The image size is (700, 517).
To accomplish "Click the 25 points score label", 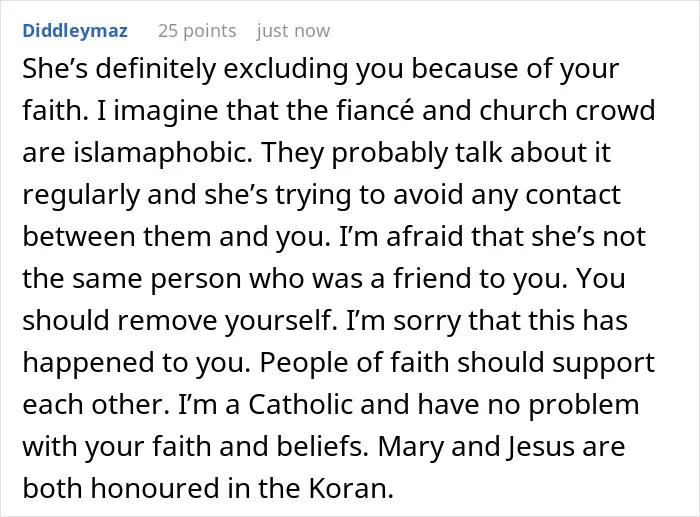I will pyautogui.click(x=197, y=31).
